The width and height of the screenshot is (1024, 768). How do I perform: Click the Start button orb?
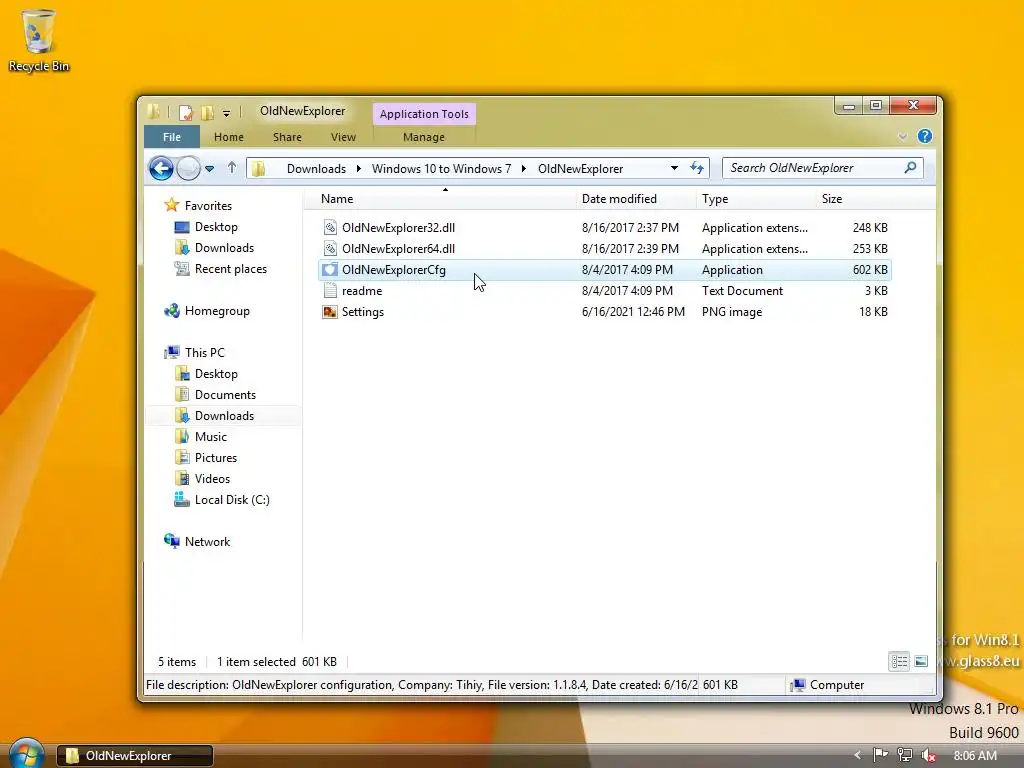(x=26, y=754)
